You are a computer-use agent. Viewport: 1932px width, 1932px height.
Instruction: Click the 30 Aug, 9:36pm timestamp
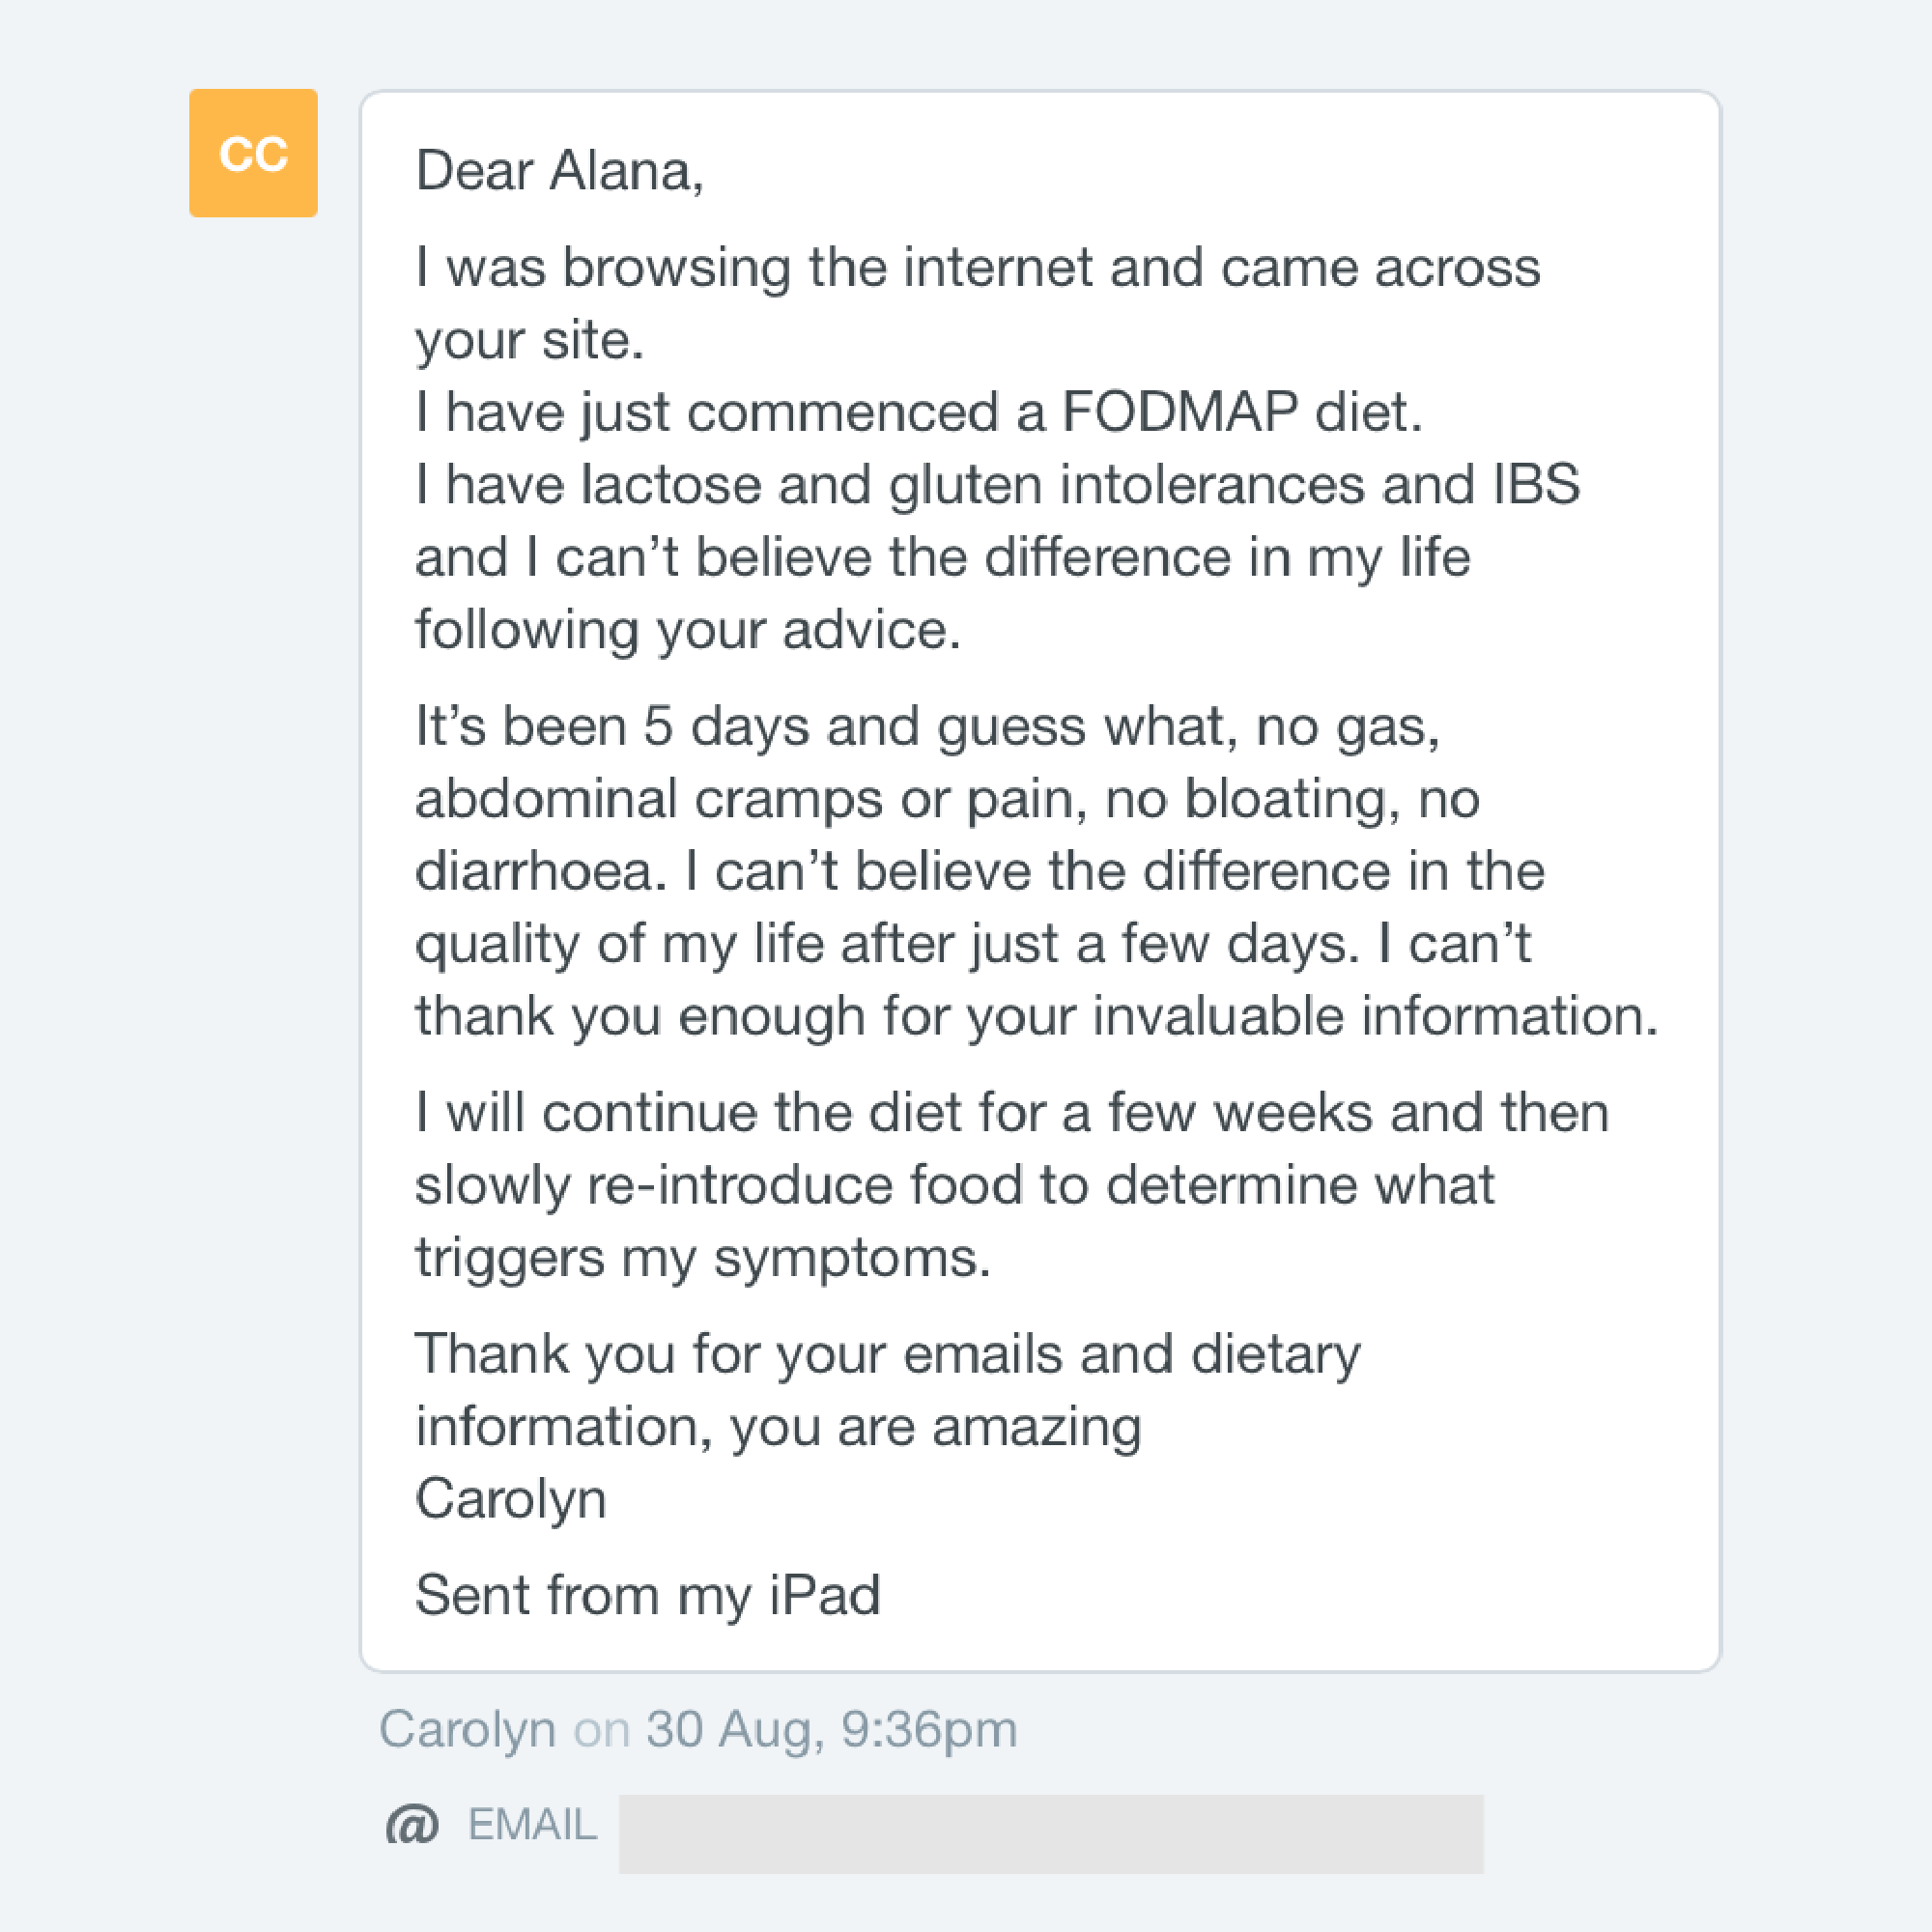coord(831,1729)
